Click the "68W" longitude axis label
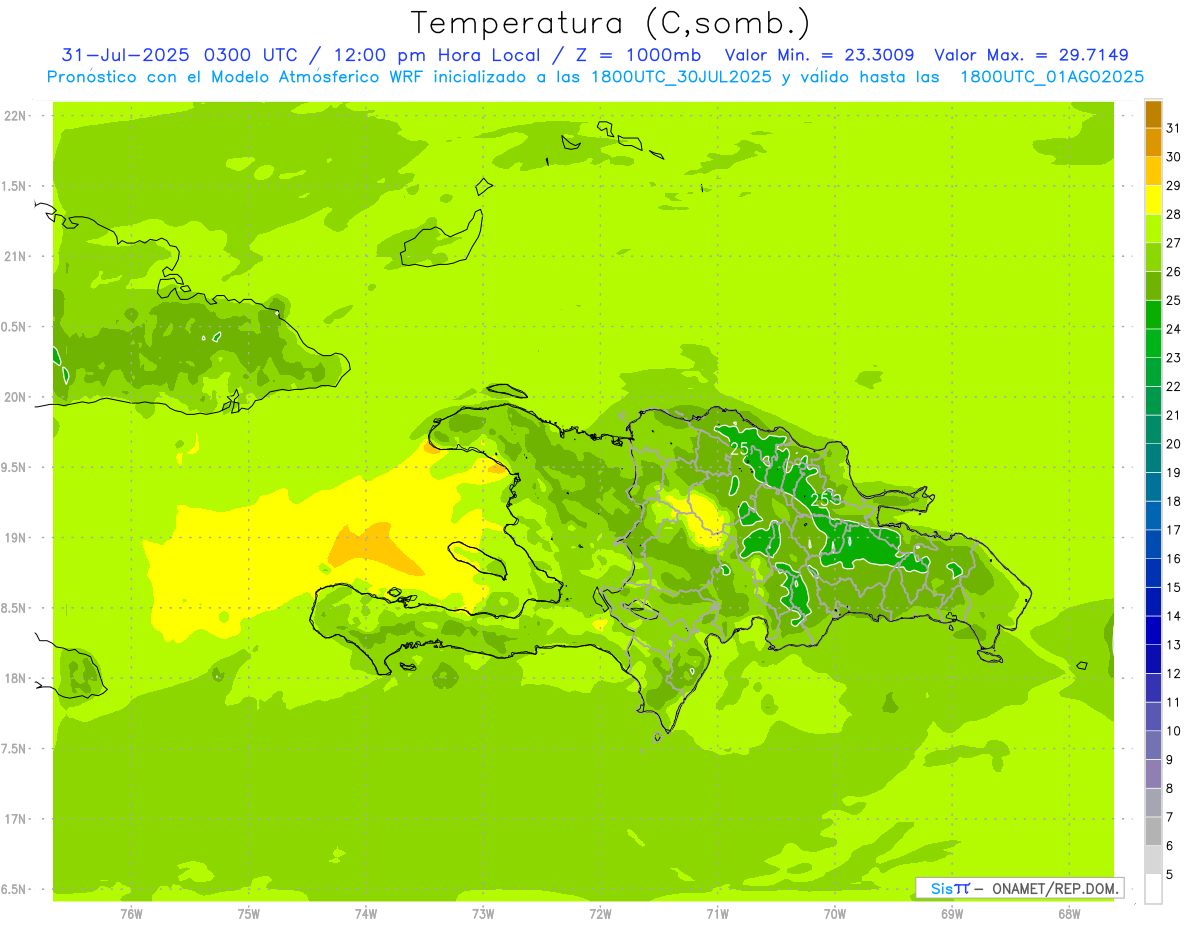 (x=1068, y=913)
